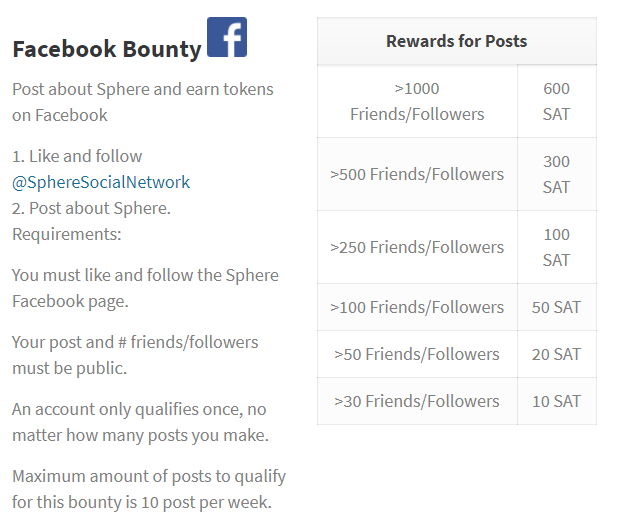Select the 50 SAT reward cell
The height and width of the screenshot is (525, 626).
pyautogui.click(x=556, y=307)
